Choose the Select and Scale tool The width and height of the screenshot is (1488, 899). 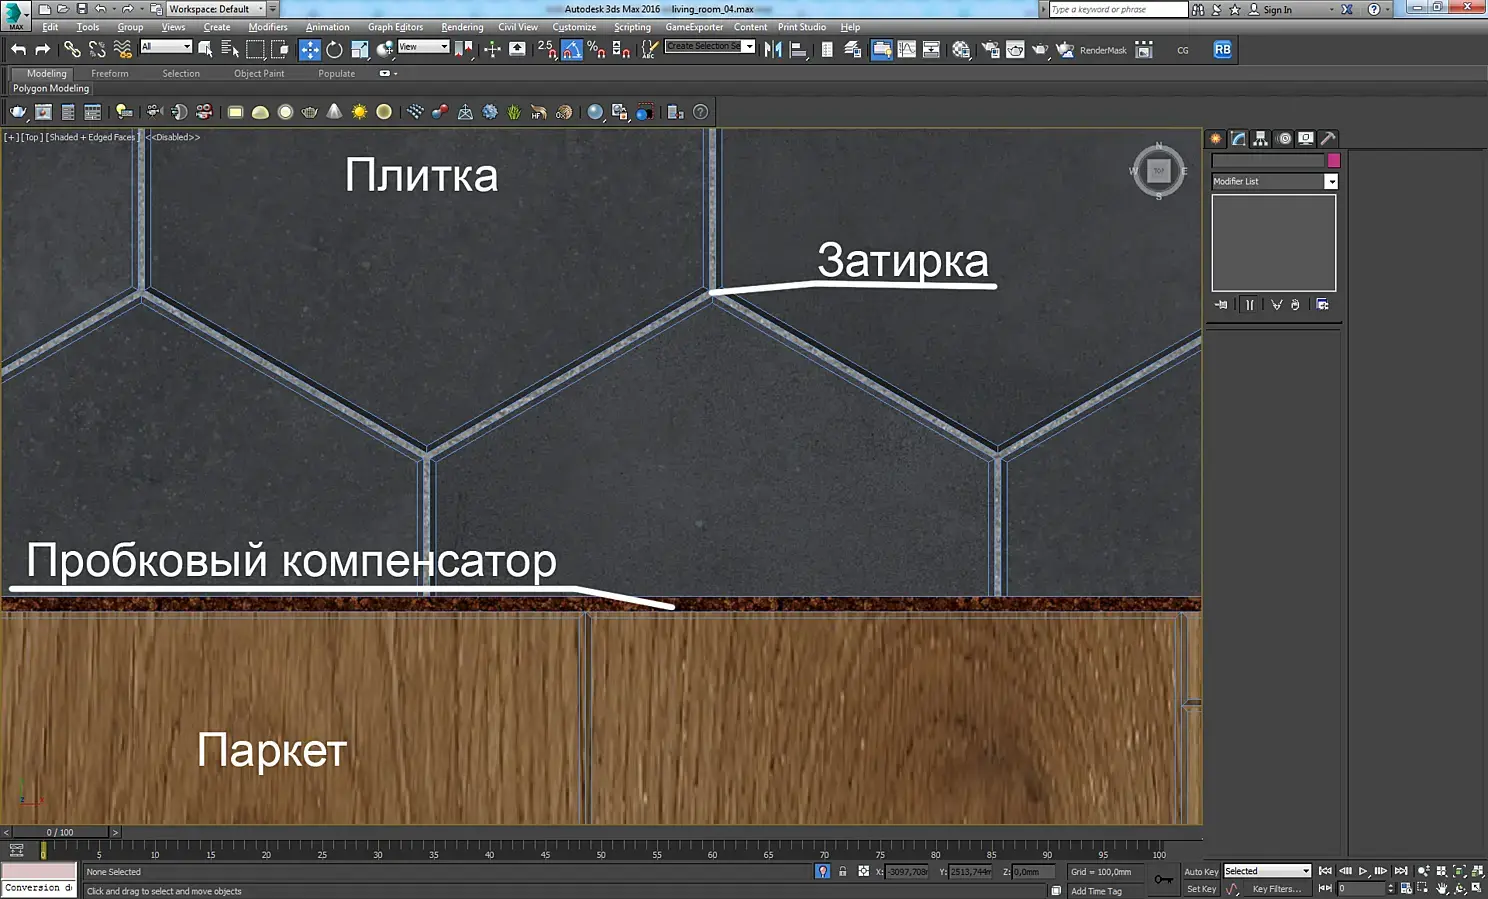[x=359, y=49]
